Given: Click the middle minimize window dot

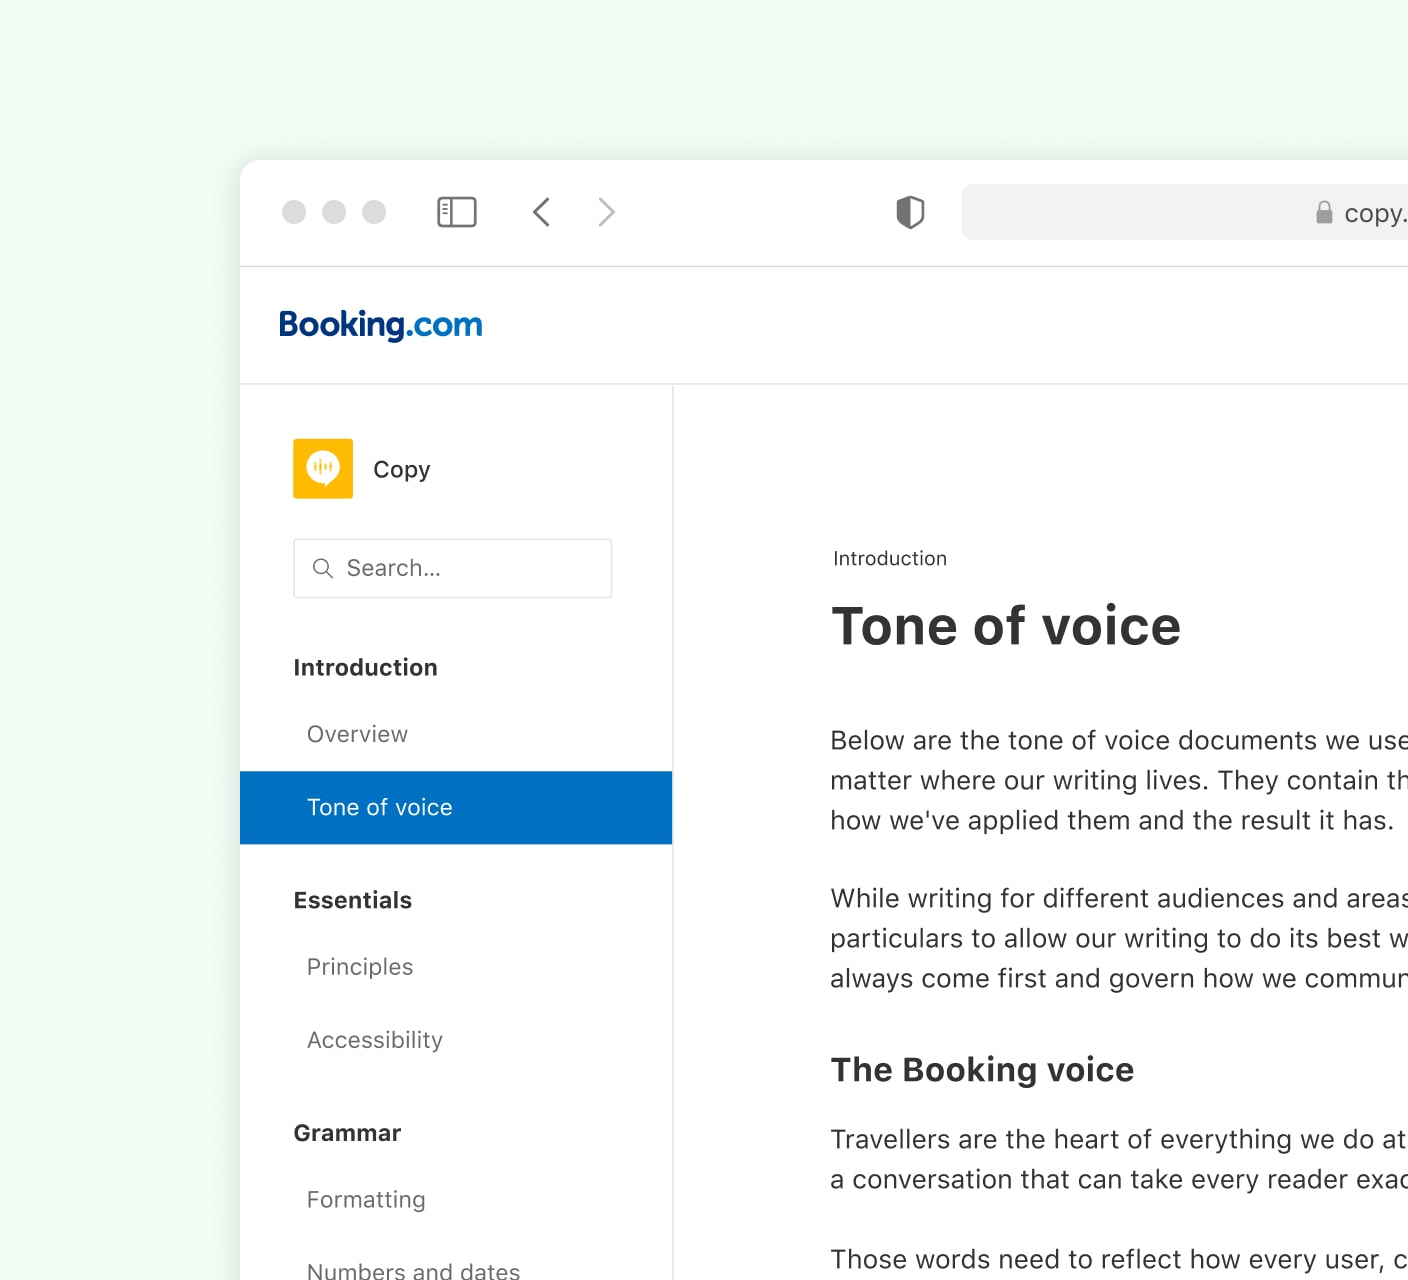Looking at the screenshot, I should point(334,212).
